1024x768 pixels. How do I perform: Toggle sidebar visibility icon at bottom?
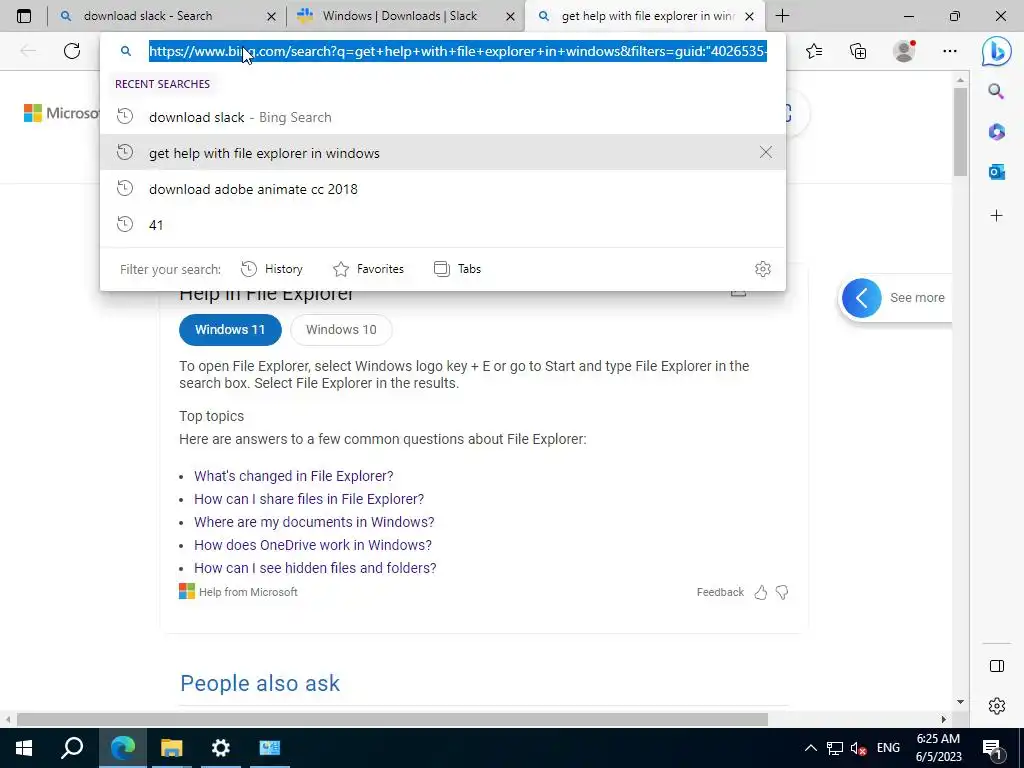[x=997, y=666]
